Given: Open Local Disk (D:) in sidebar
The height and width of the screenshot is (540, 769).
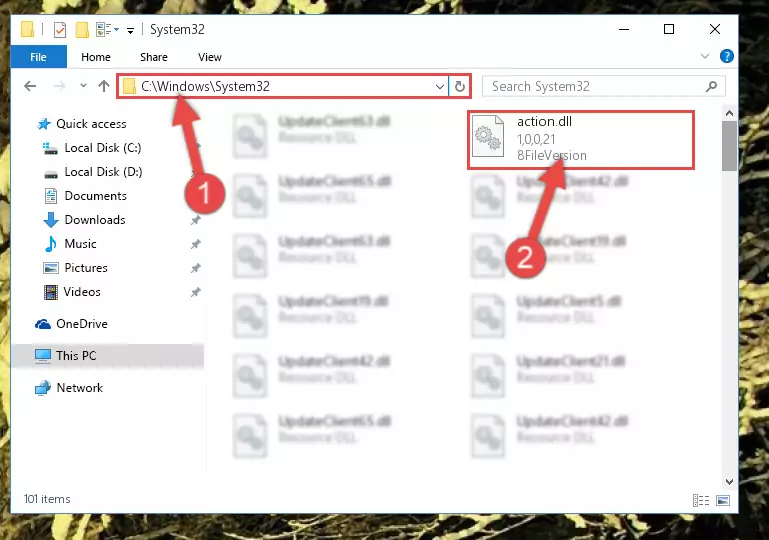Looking at the screenshot, I should coord(103,172).
